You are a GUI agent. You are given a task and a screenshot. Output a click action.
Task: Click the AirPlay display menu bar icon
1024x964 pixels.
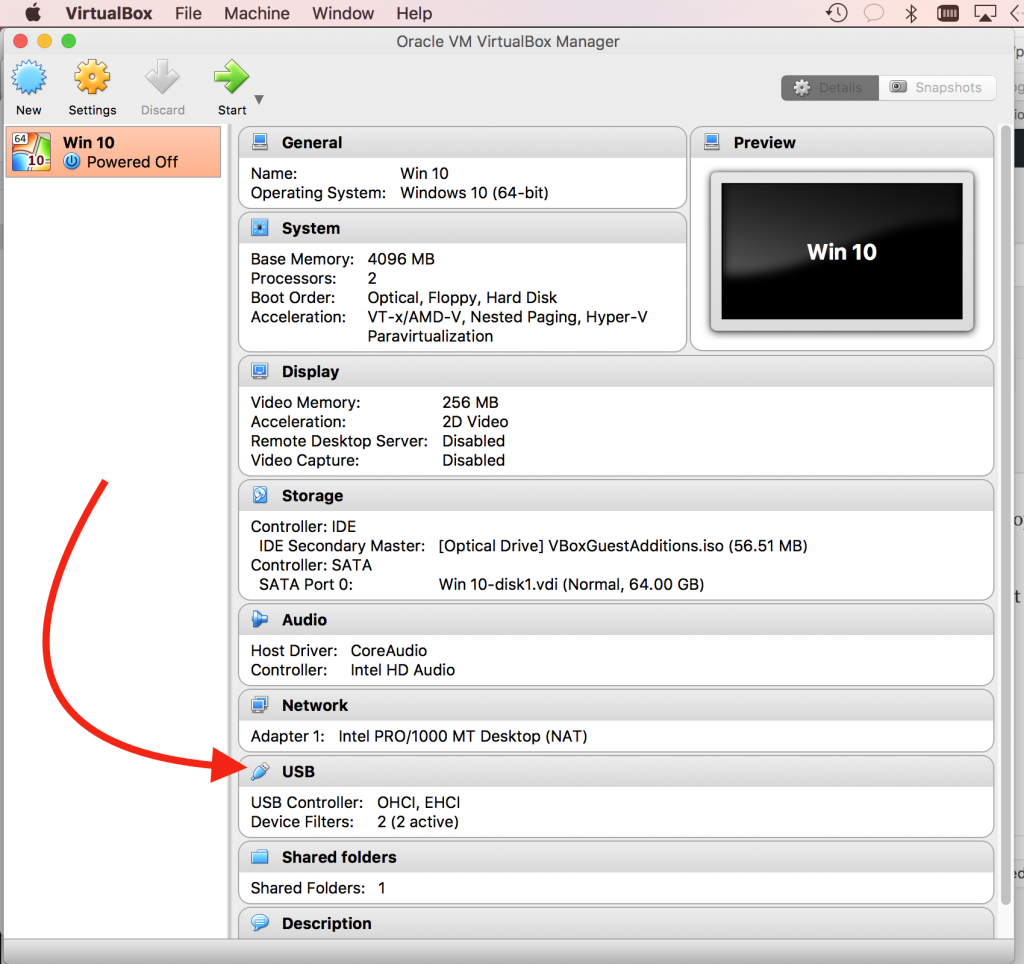point(985,13)
